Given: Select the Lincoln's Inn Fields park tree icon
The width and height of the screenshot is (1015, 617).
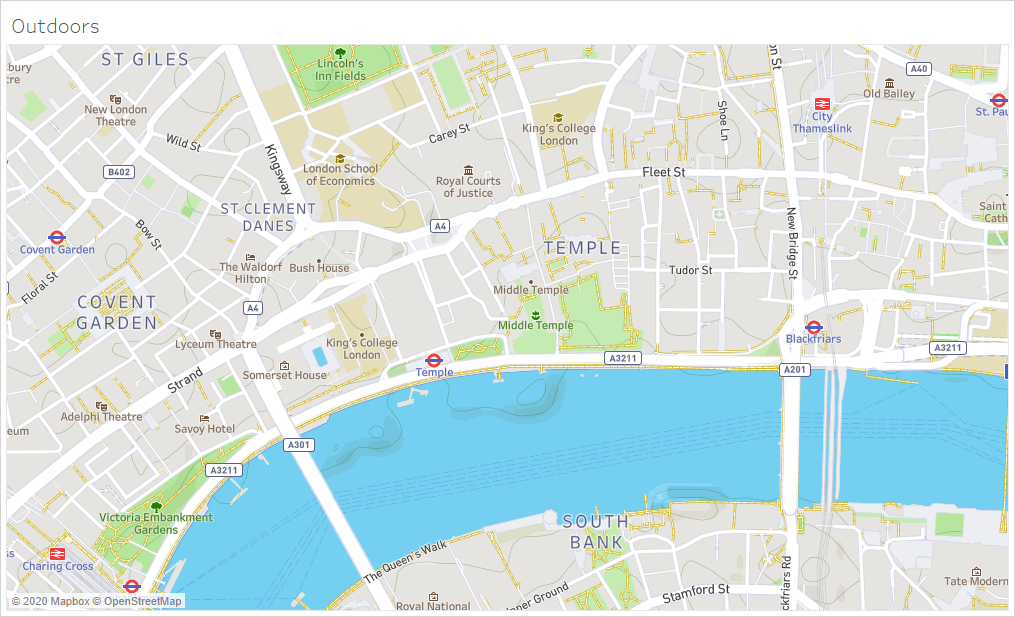Looking at the screenshot, I should [340, 52].
